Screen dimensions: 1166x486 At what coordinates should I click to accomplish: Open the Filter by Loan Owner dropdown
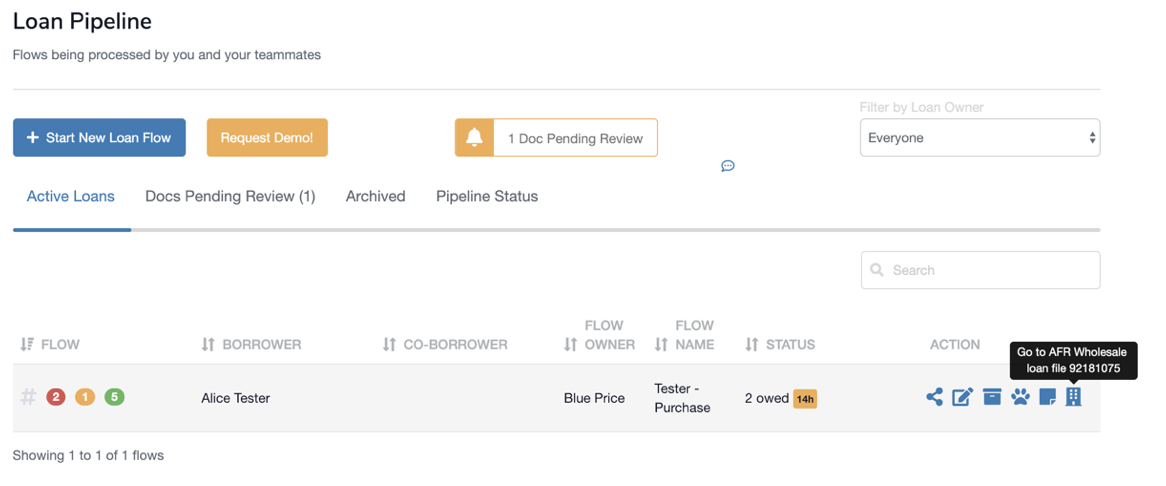[x=979, y=138]
